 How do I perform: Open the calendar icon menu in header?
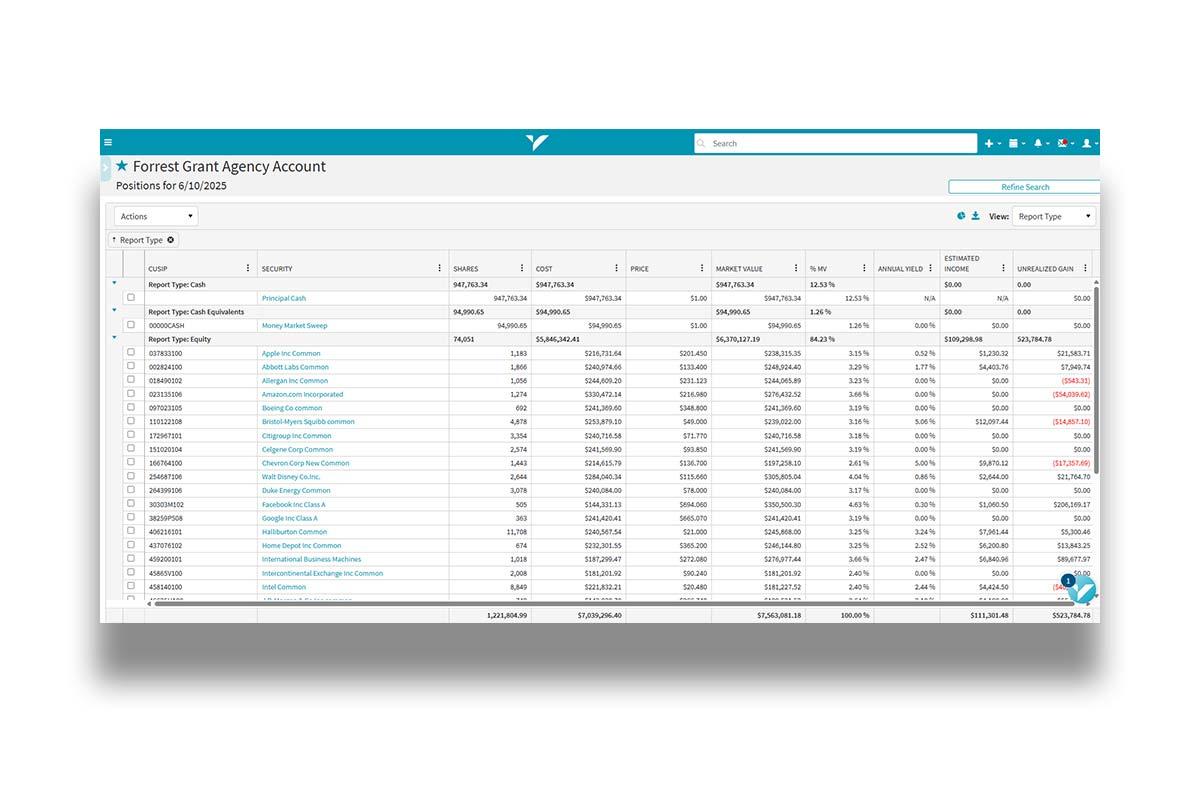coord(1015,143)
